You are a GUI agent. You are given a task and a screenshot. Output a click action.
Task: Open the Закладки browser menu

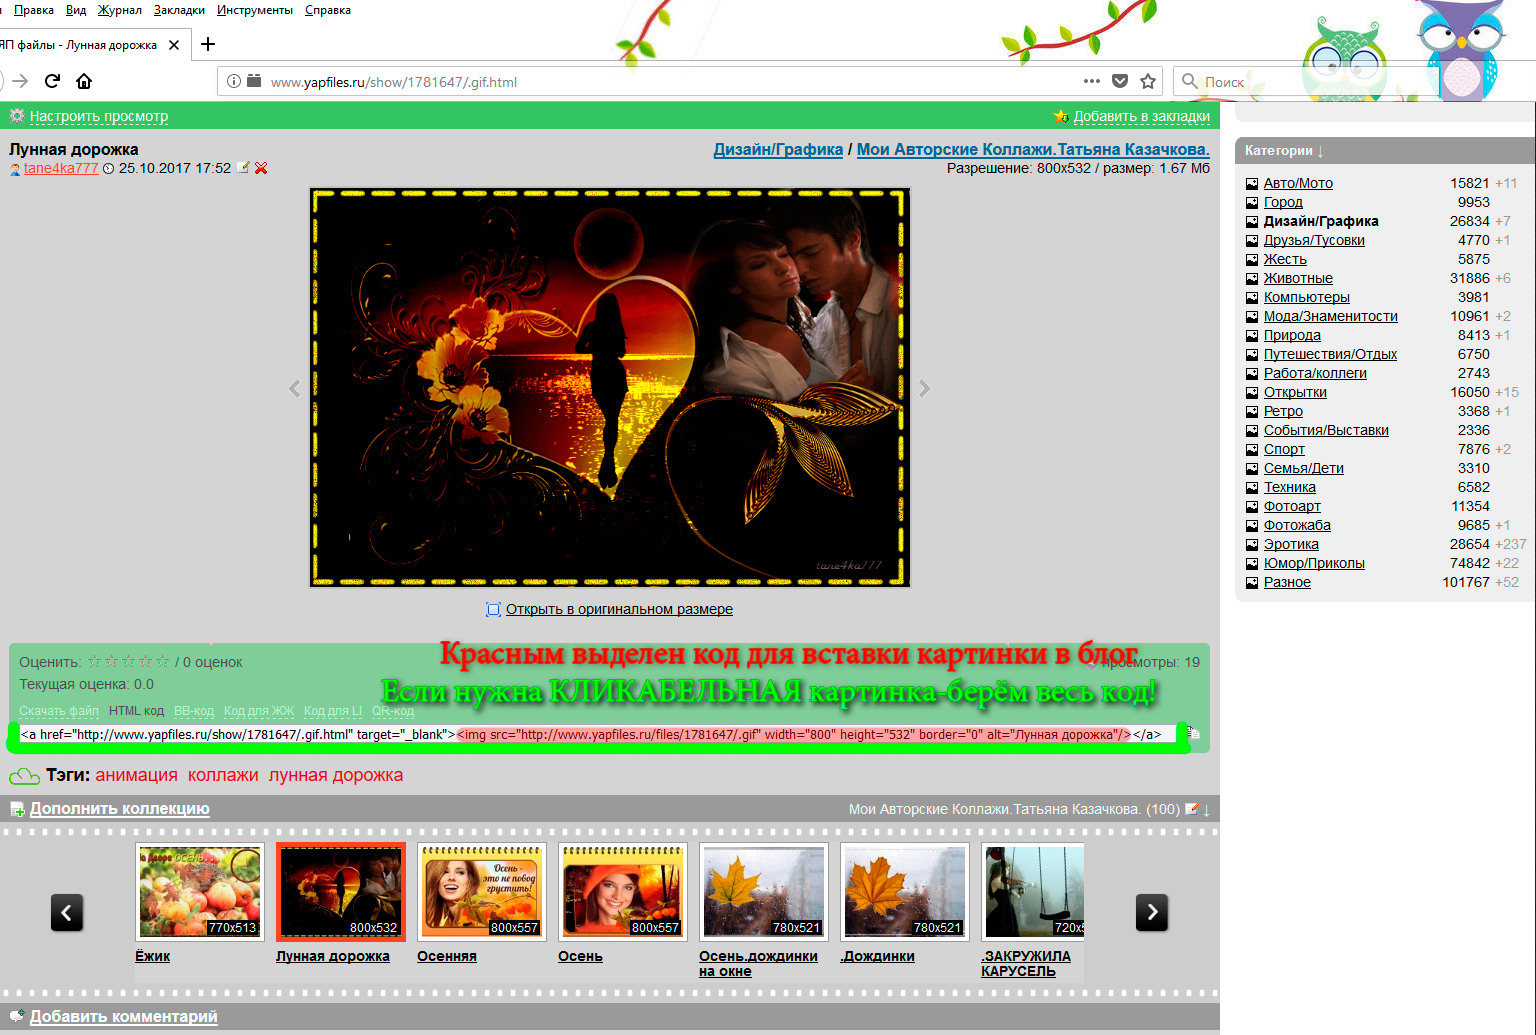179,10
